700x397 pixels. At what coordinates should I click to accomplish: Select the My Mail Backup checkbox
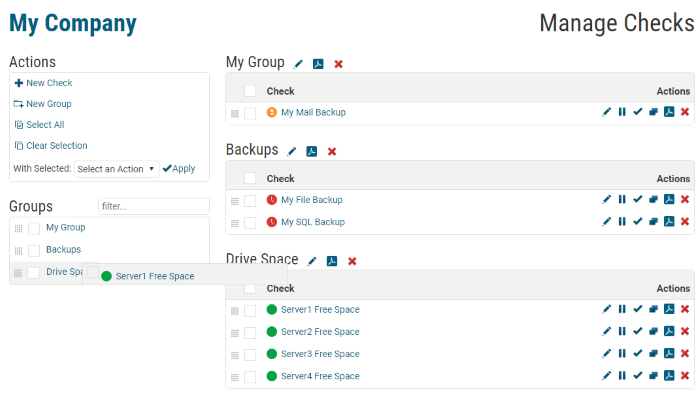[250, 113]
